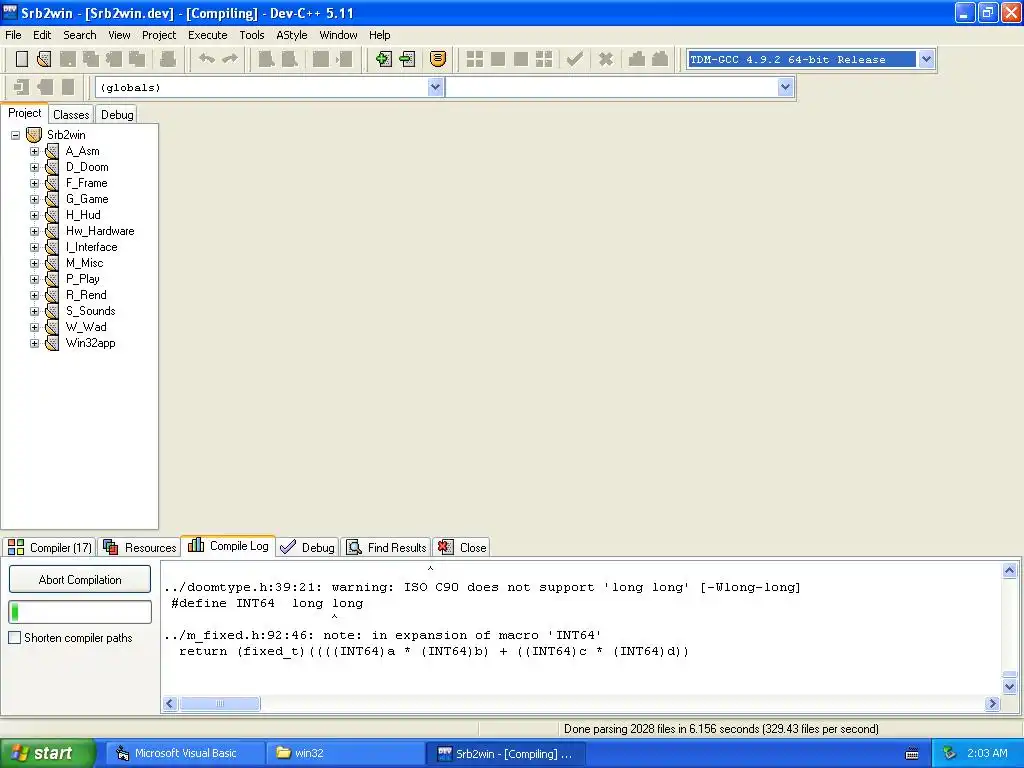Click the 'm_fixed.h:92:46: note' log line
The image size is (1024, 768).
point(383,635)
